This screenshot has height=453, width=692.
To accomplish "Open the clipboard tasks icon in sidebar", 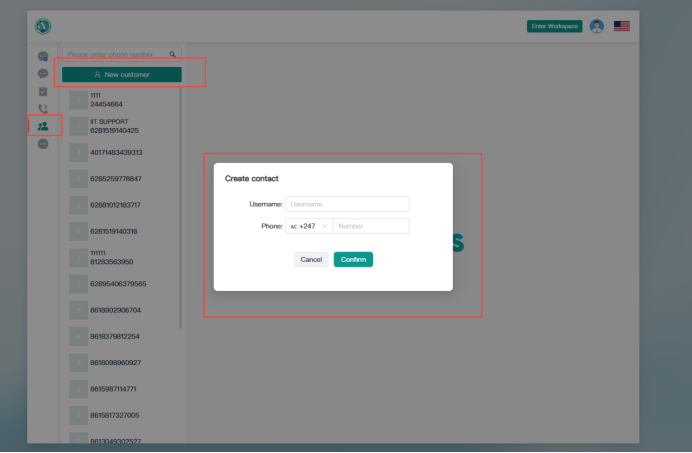I will [43, 91].
